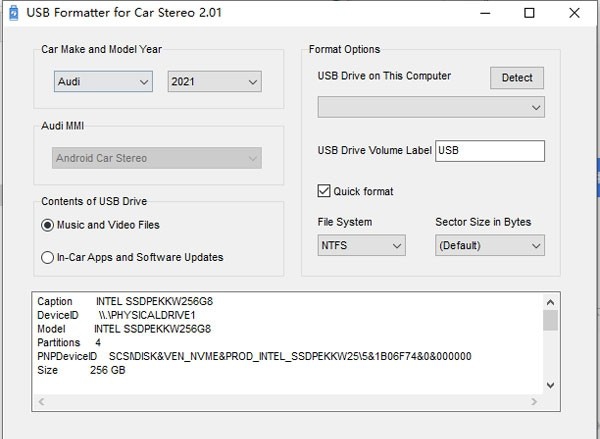Click the vertical scrollbar thumb in info box

550,320
